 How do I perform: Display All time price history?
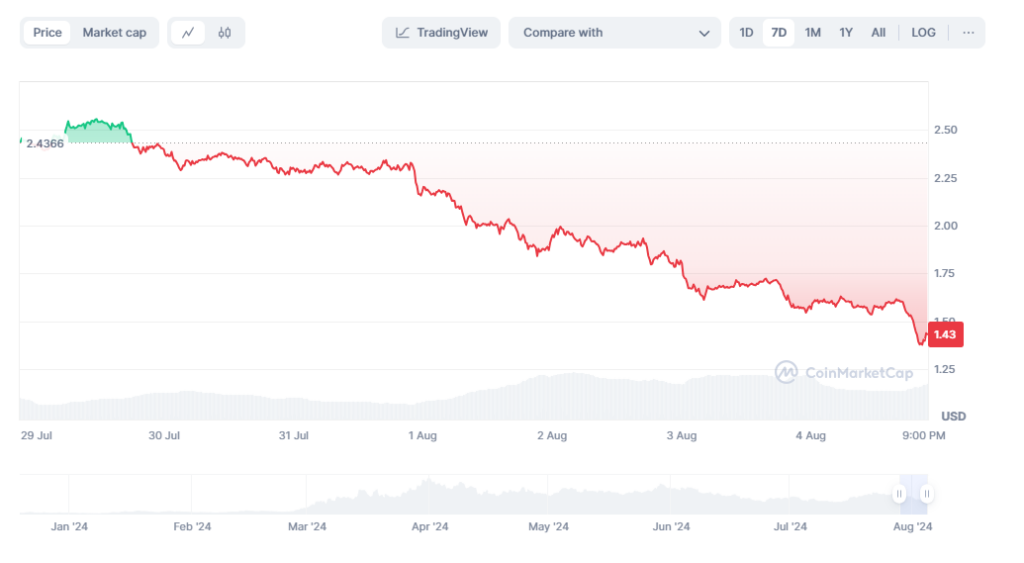tap(878, 33)
